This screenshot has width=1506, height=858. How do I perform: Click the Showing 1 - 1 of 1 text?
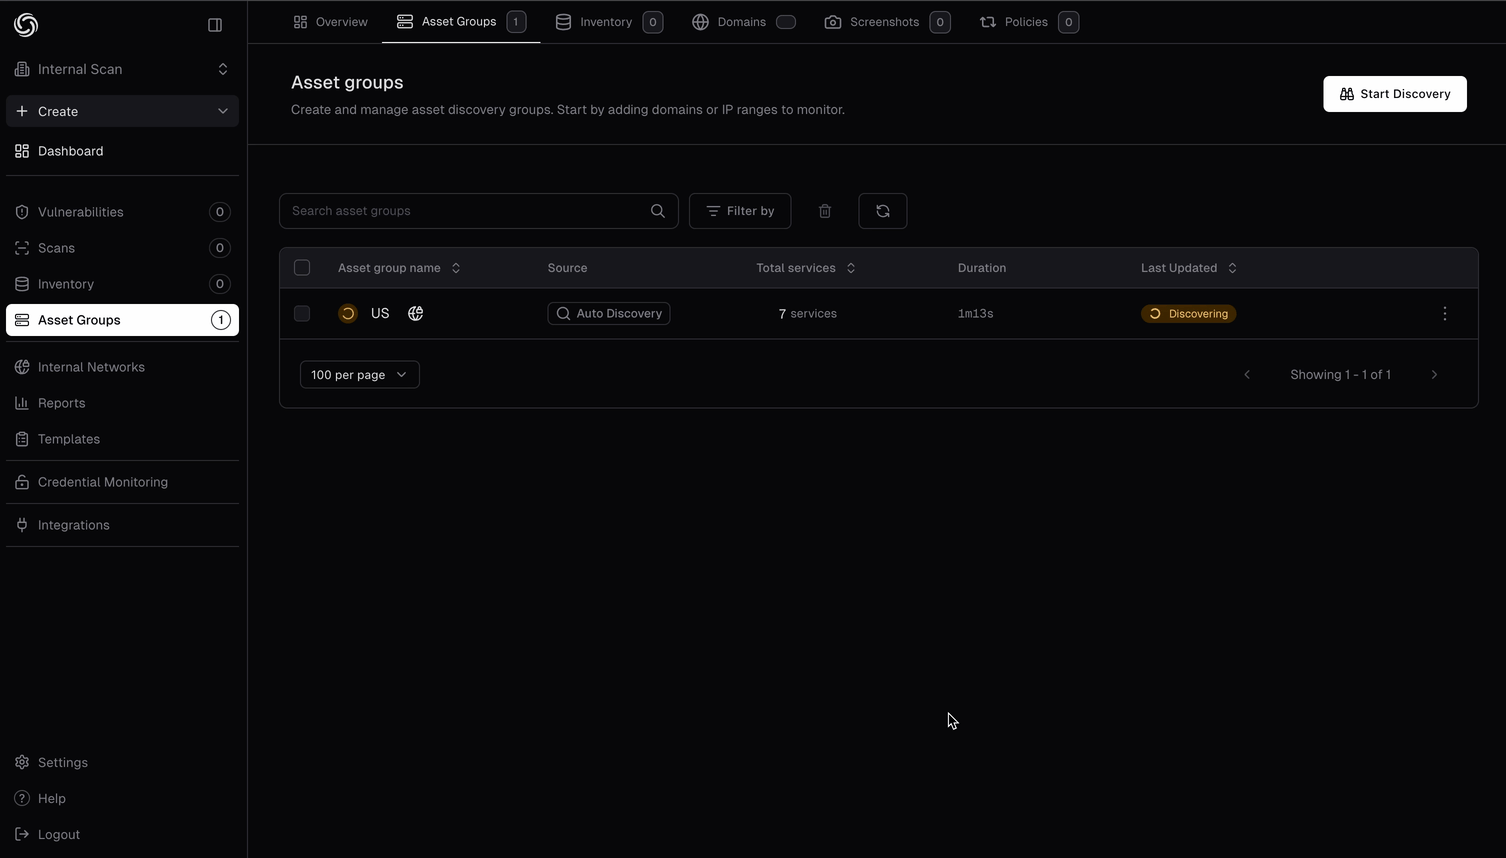1340,375
